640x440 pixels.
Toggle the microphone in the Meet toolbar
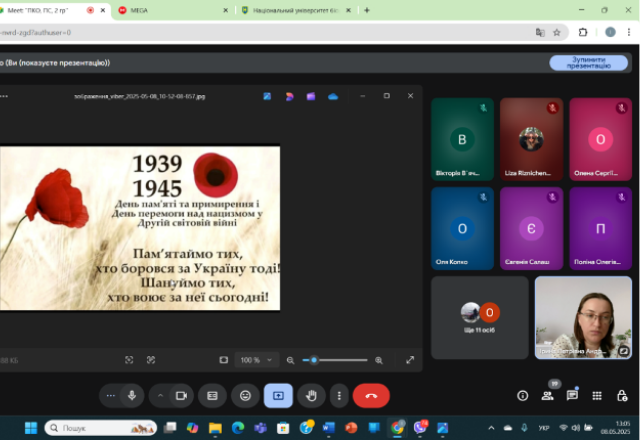coord(131,396)
